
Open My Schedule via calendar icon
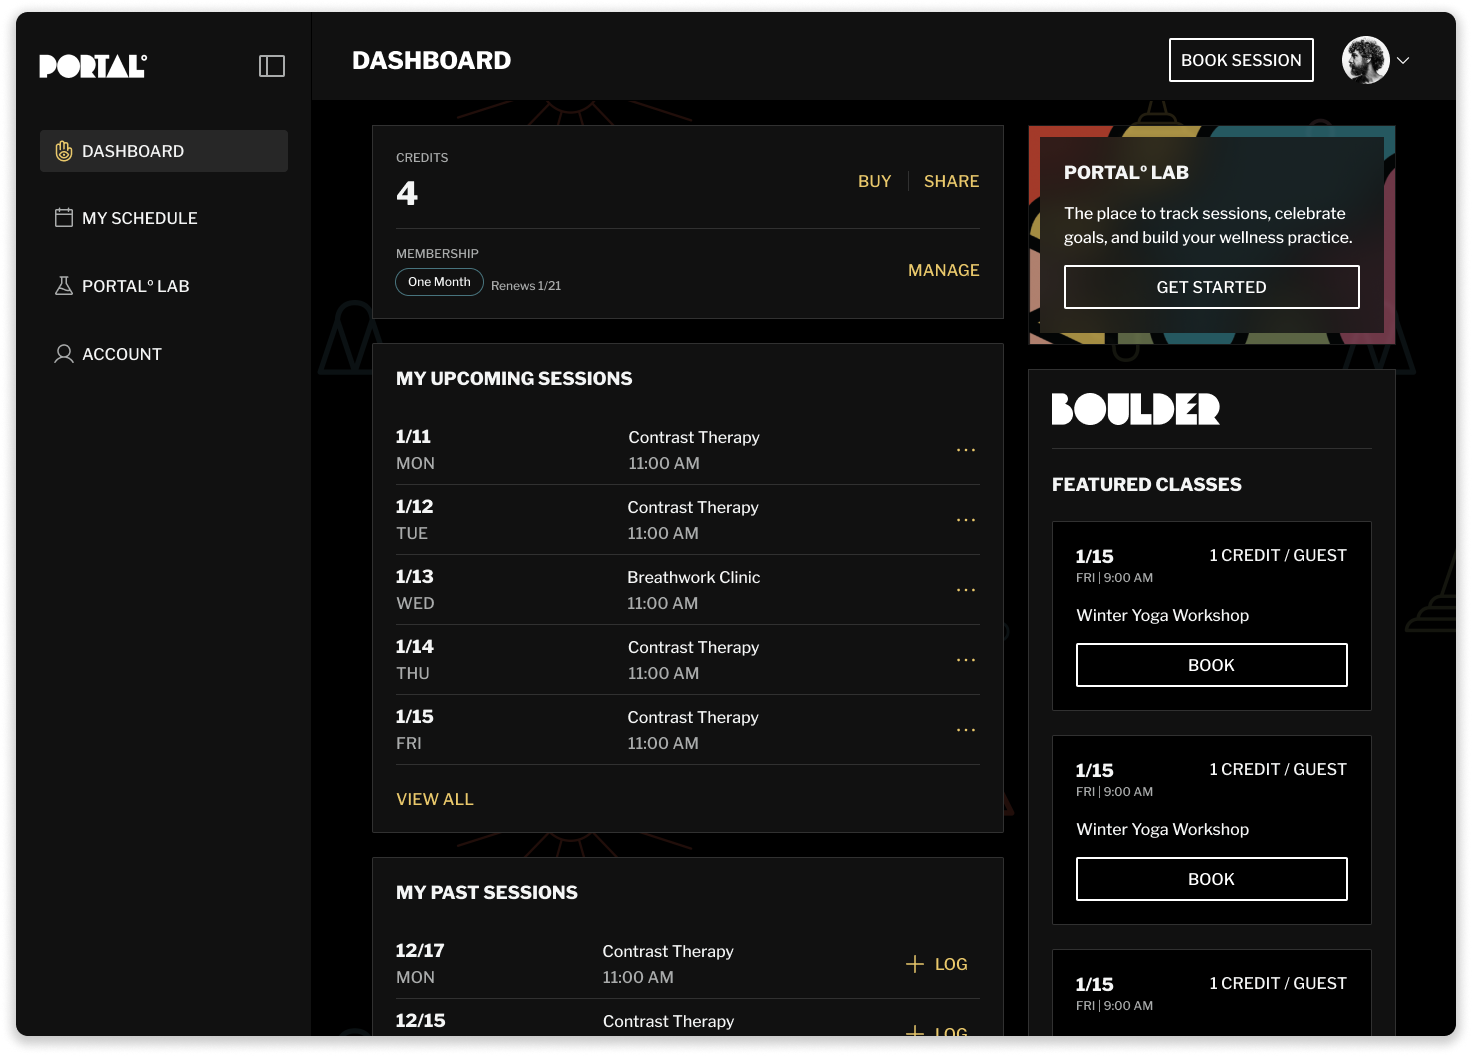point(64,217)
